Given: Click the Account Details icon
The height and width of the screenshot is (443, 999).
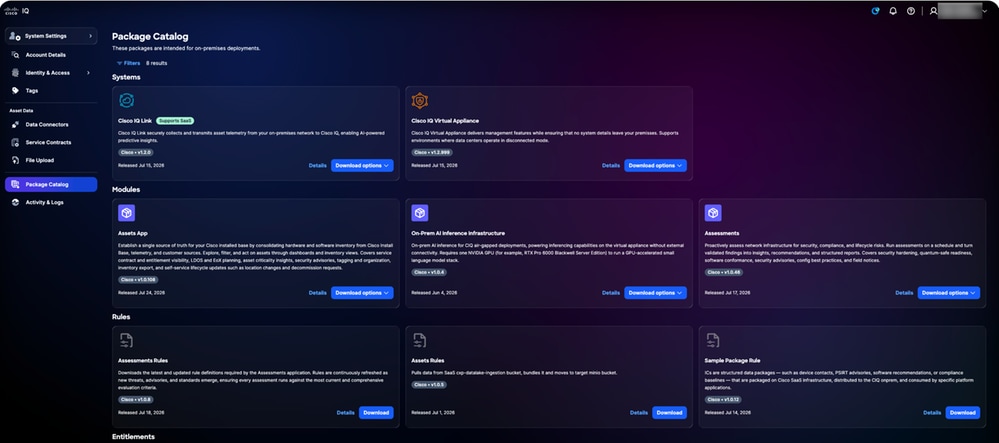Looking at the screenshot, I should [15, 55].
